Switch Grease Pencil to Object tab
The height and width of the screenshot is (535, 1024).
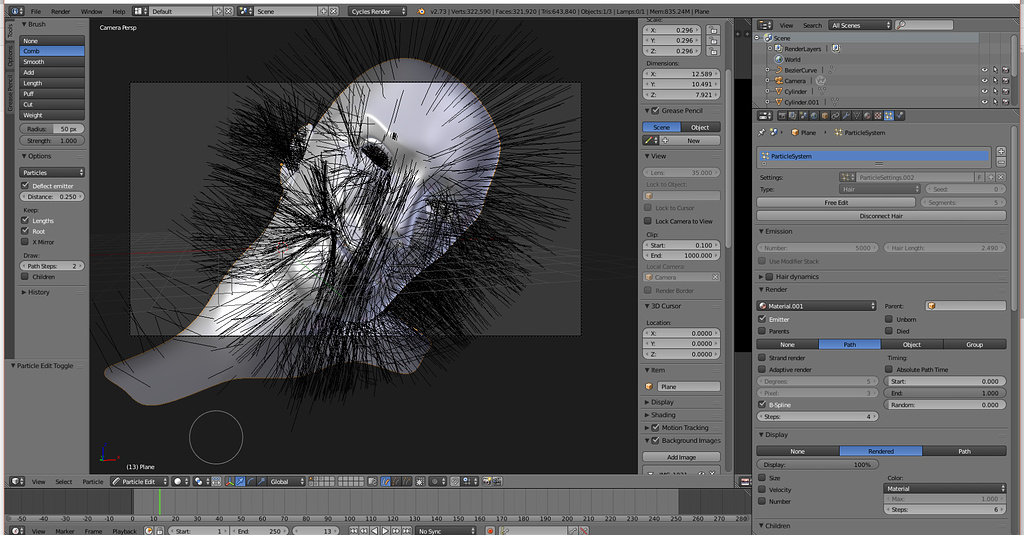pyautogui.click(x=700, y=127)
